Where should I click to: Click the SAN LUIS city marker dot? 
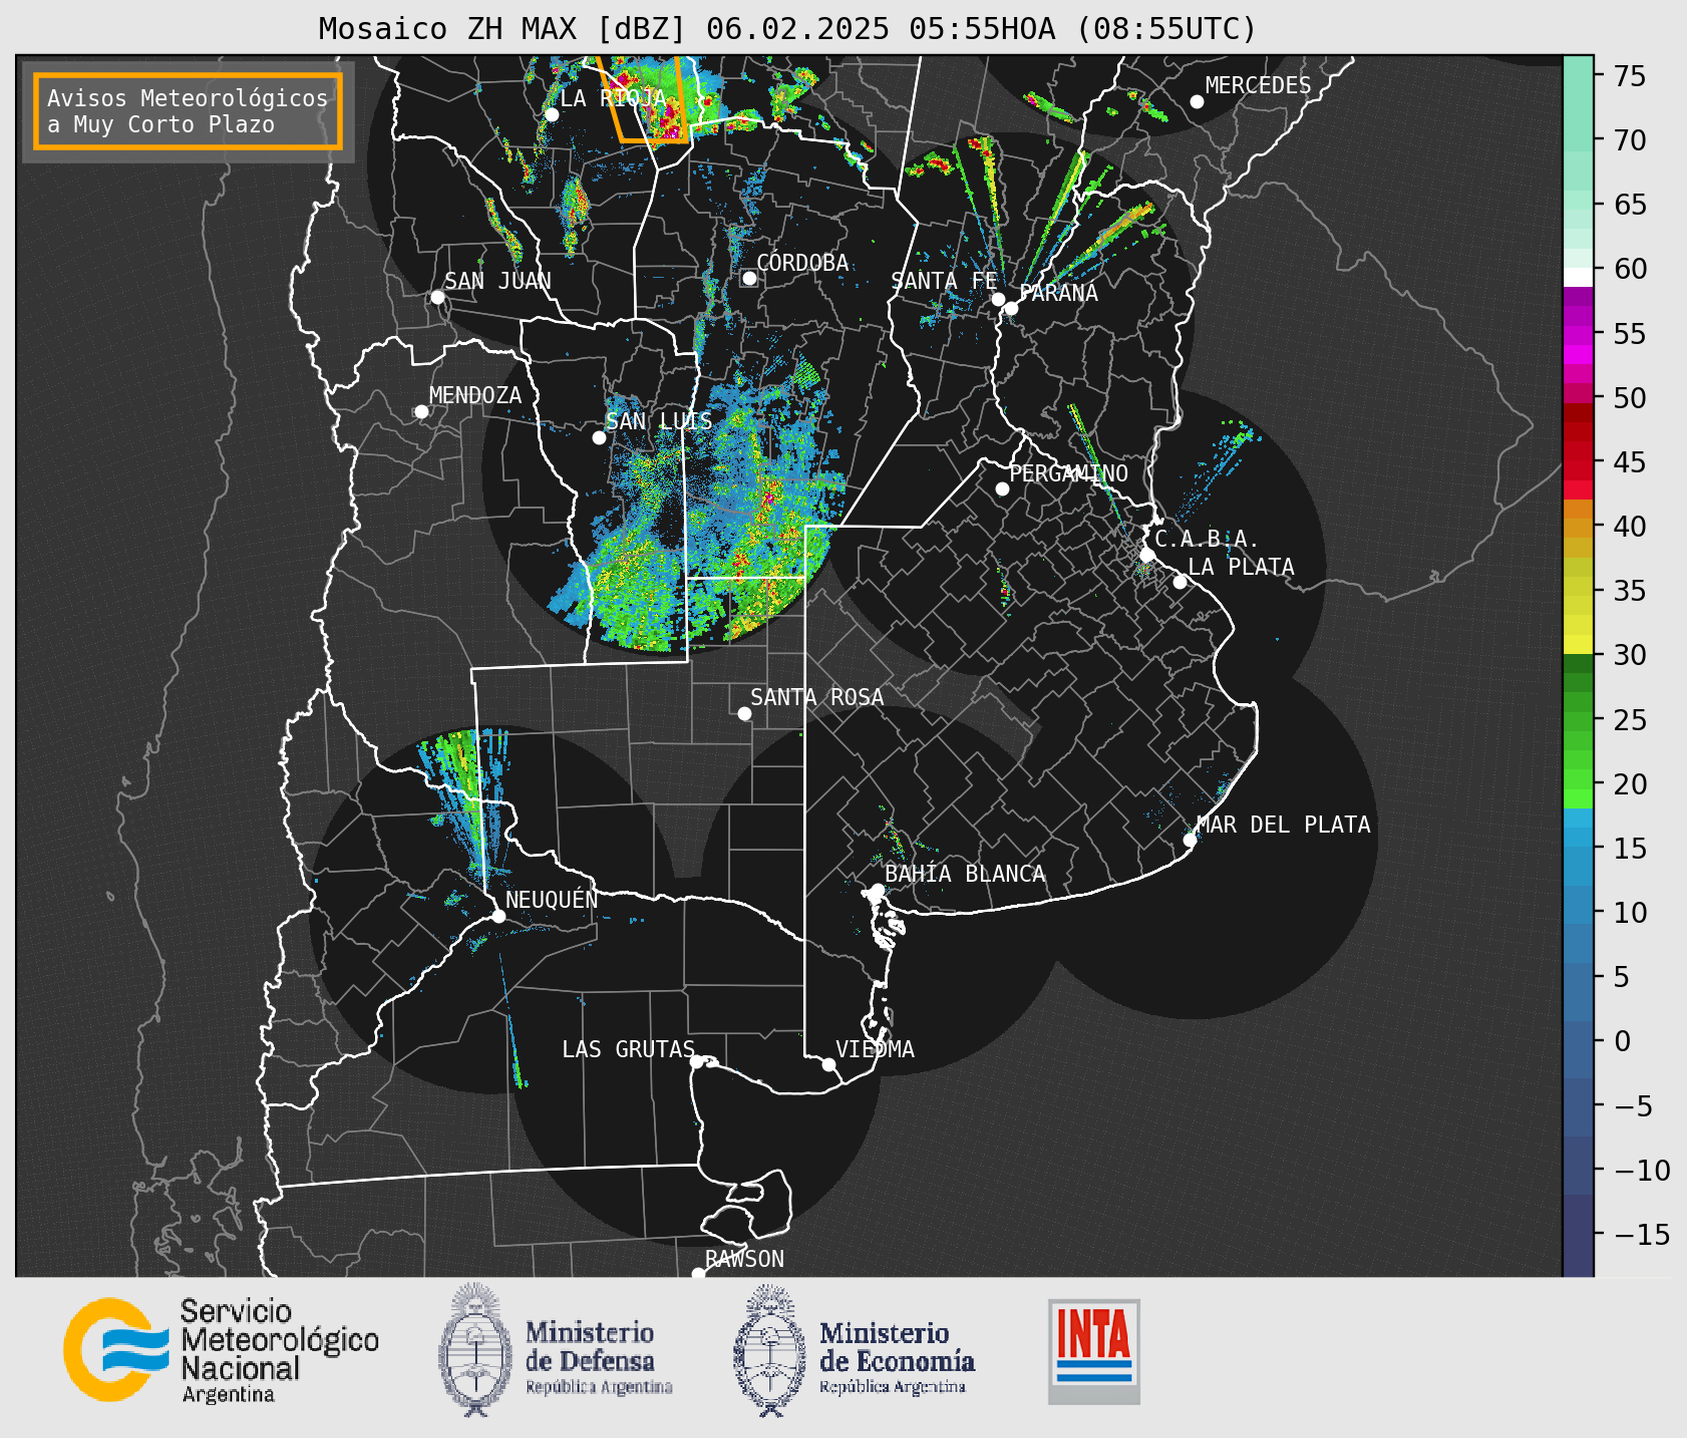(599, 438)
